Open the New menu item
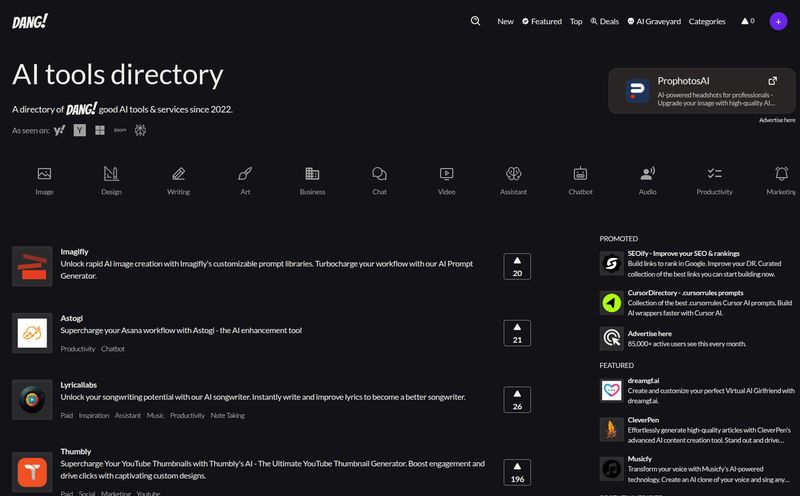This screenshot has width=800, height=496. (x=505, y=21)
